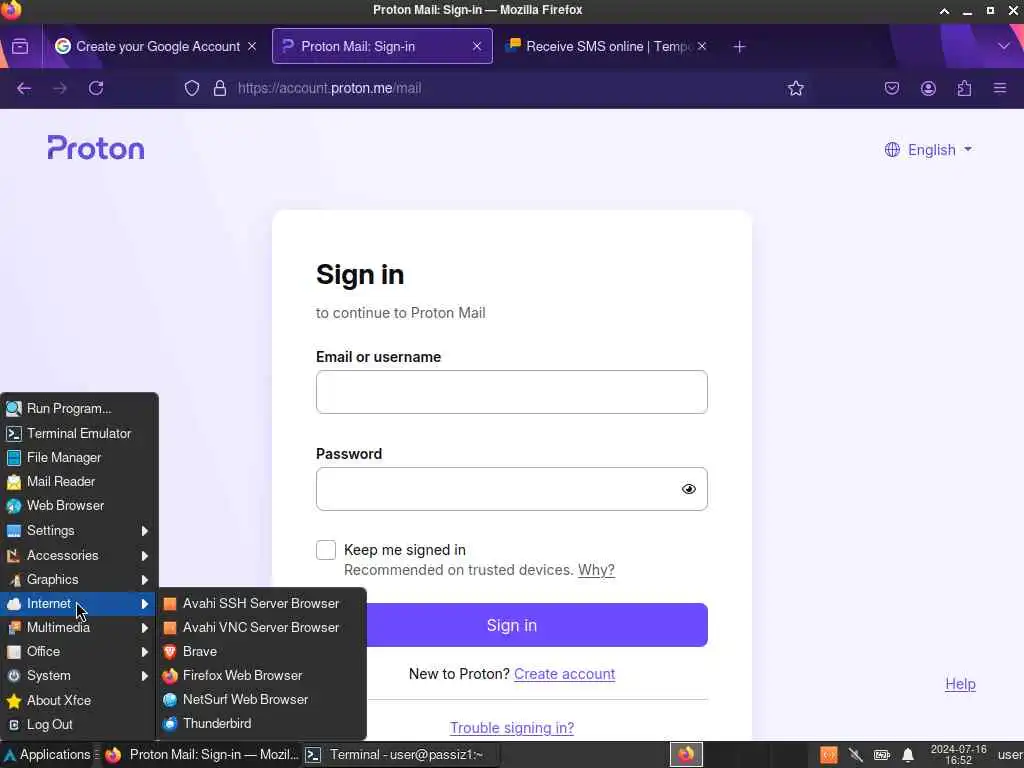This screenshot has height=768, width=1024.
Task: Open Firefox View workspace icon
Action: pyautogui.click(x=20, y=46)
